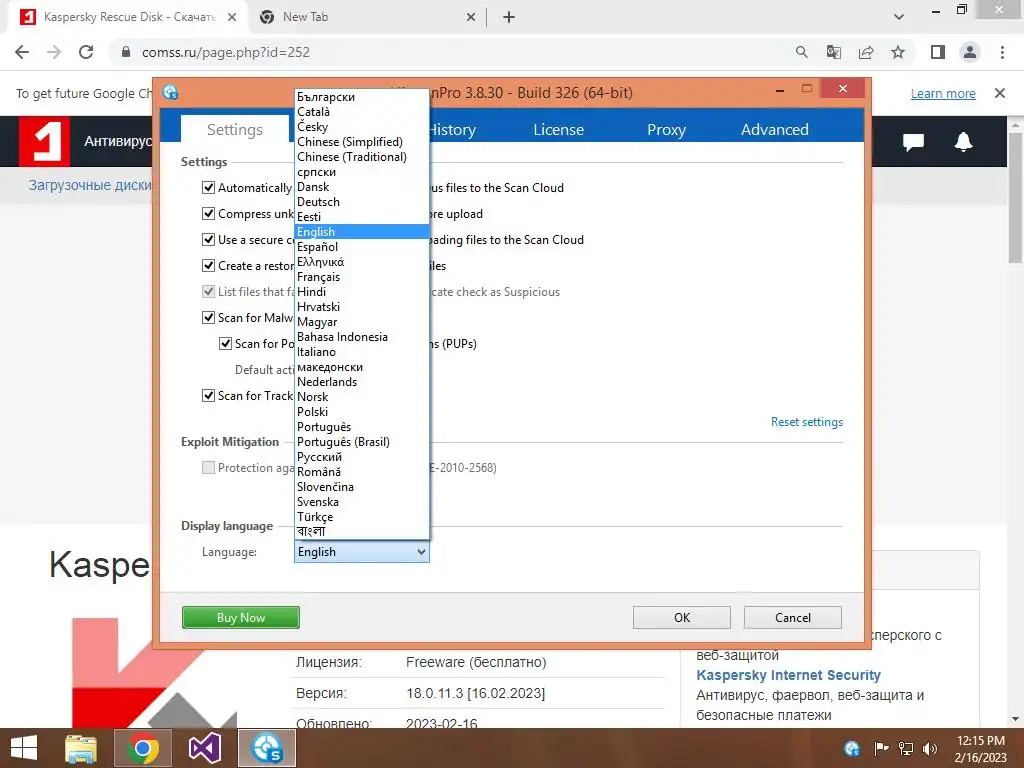Collapse the Language combo box arrow
The image size is (1024, 768).
[421, 552]
